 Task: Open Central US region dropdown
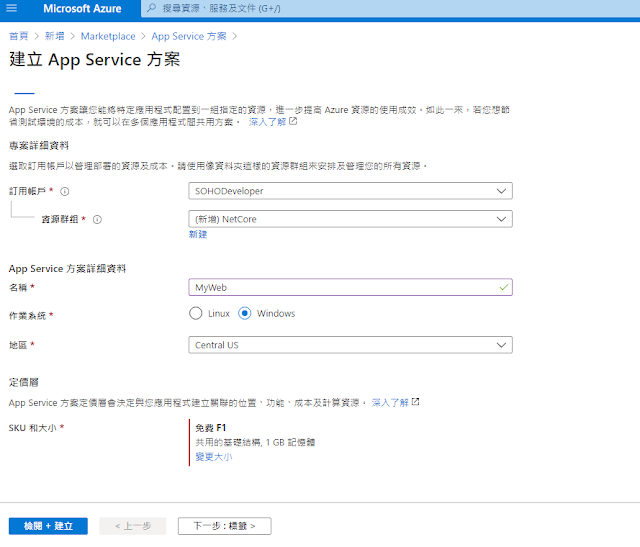[x=350, y=345]
